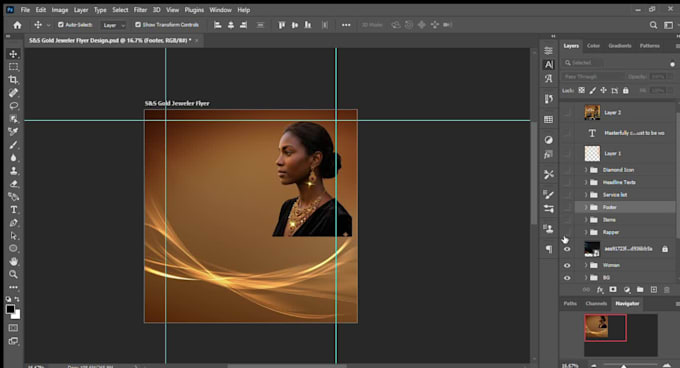The width and height of the screenshot is (680, 368).
Task: Select the Lasso tool
Action: pyautogui.click(x=13, y=106)
